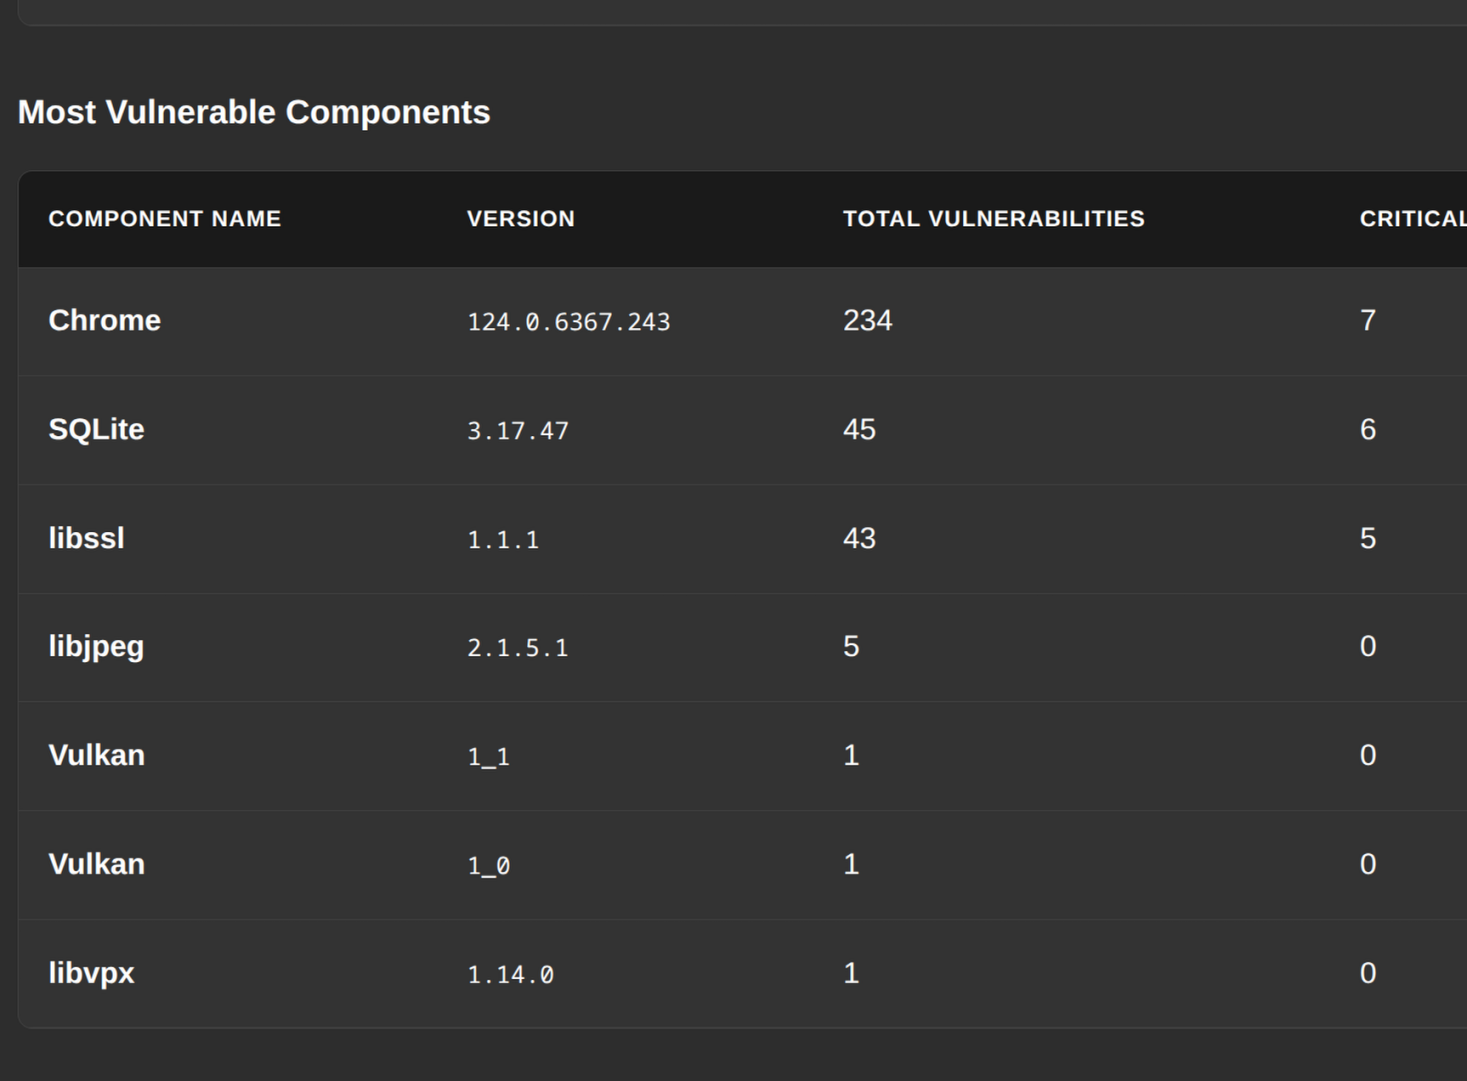Open Chrome's 234 total vulnerabilities count
Screen dimensions: 1467x1081
pos(868,321)
